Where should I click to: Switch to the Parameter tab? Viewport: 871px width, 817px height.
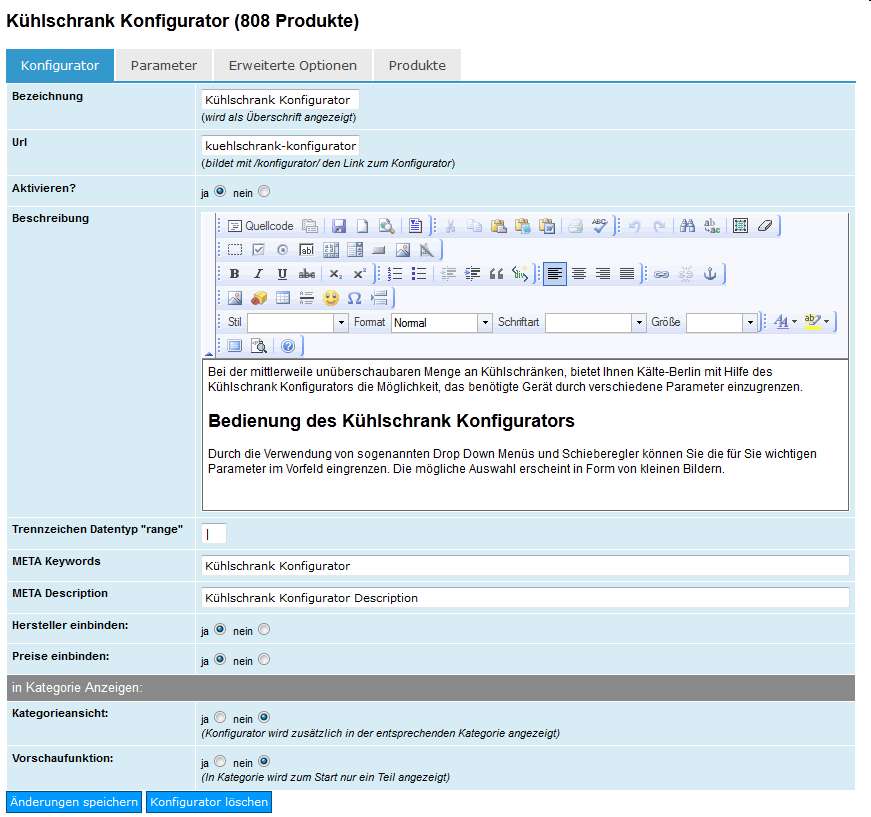coord(163,65)
